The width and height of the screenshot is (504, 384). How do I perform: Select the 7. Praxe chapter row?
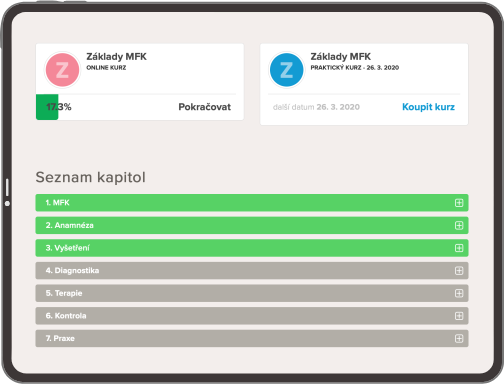tap(252, 338)
